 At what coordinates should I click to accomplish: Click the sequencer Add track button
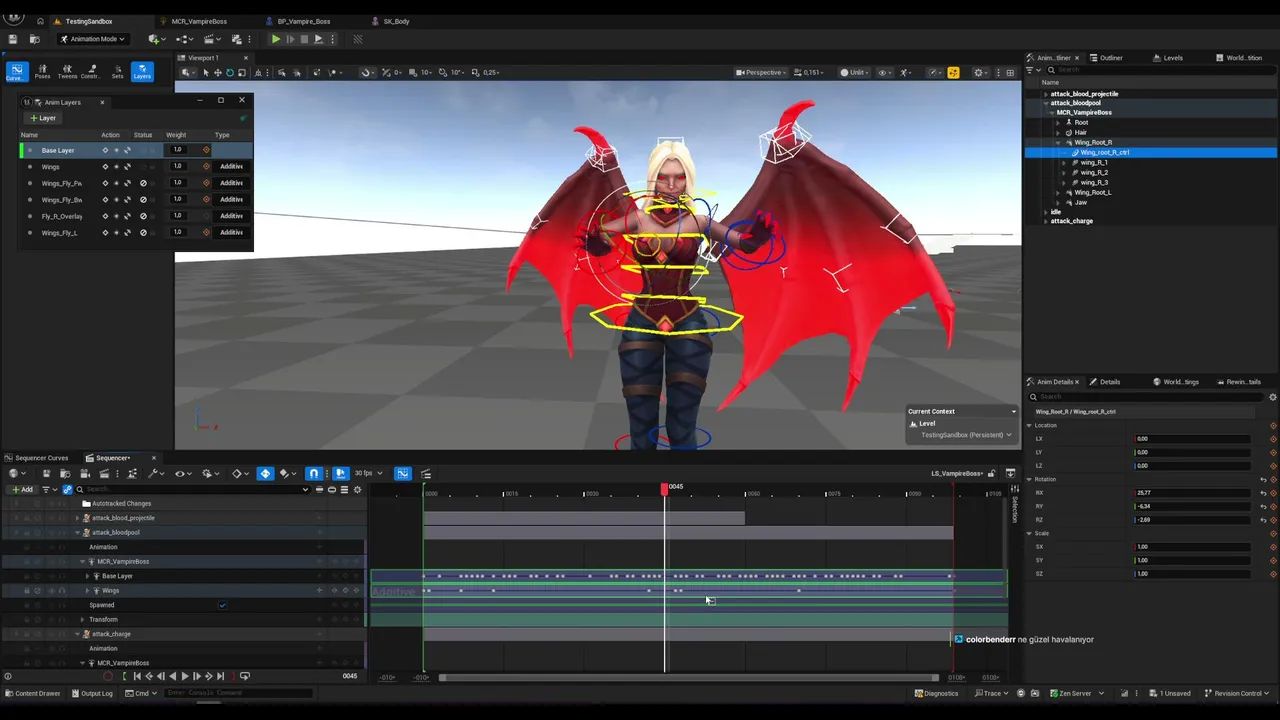click(x=22, y=489)
